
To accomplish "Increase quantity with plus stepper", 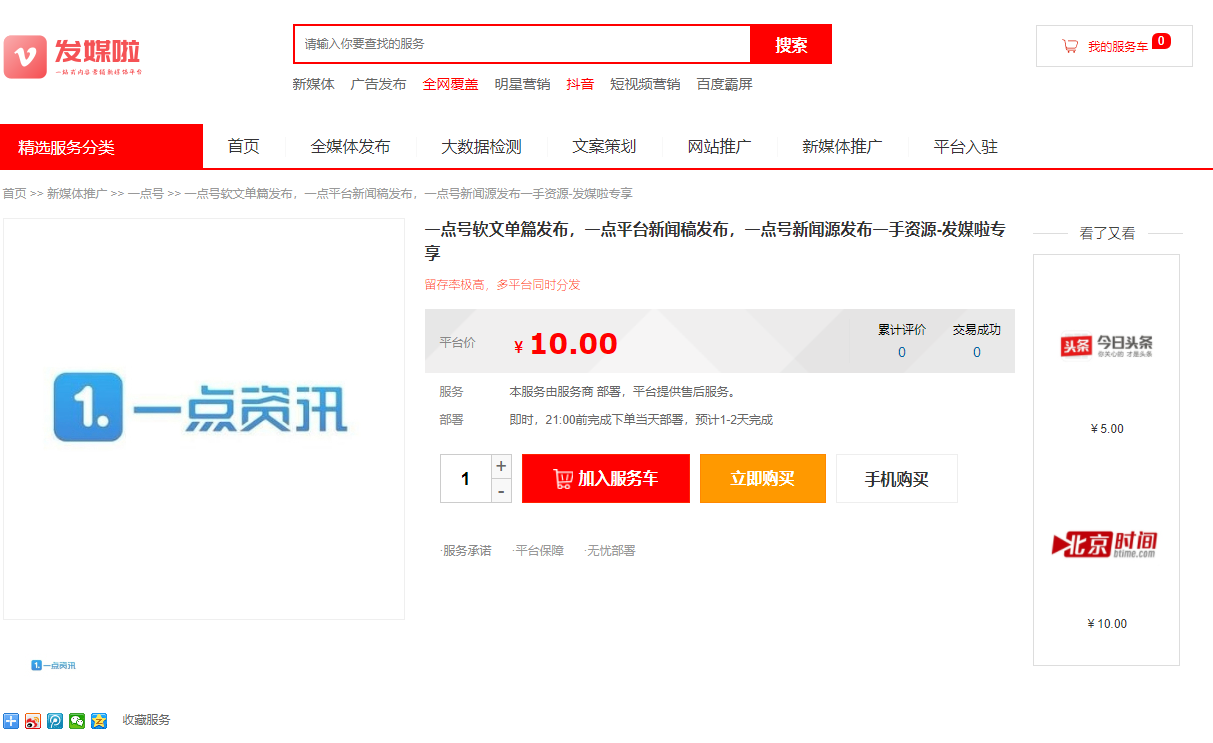I will coord(501,466).
